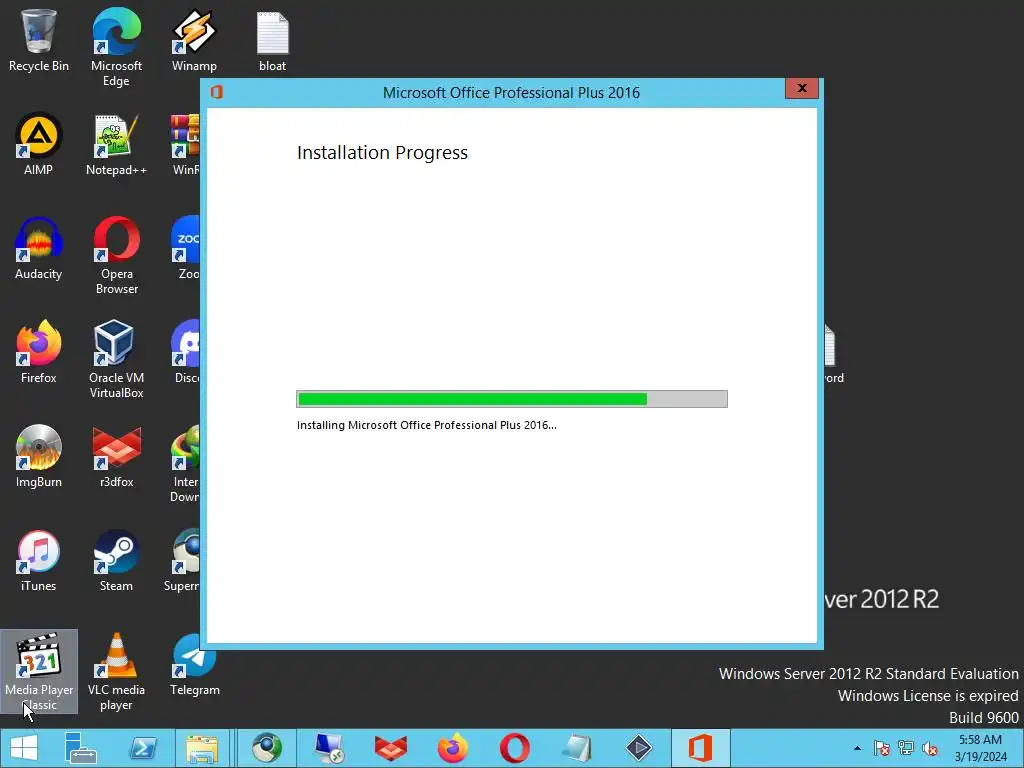Select the Media Player Classic shortcut
1024x768 pixels.
[x=39, y=671]
